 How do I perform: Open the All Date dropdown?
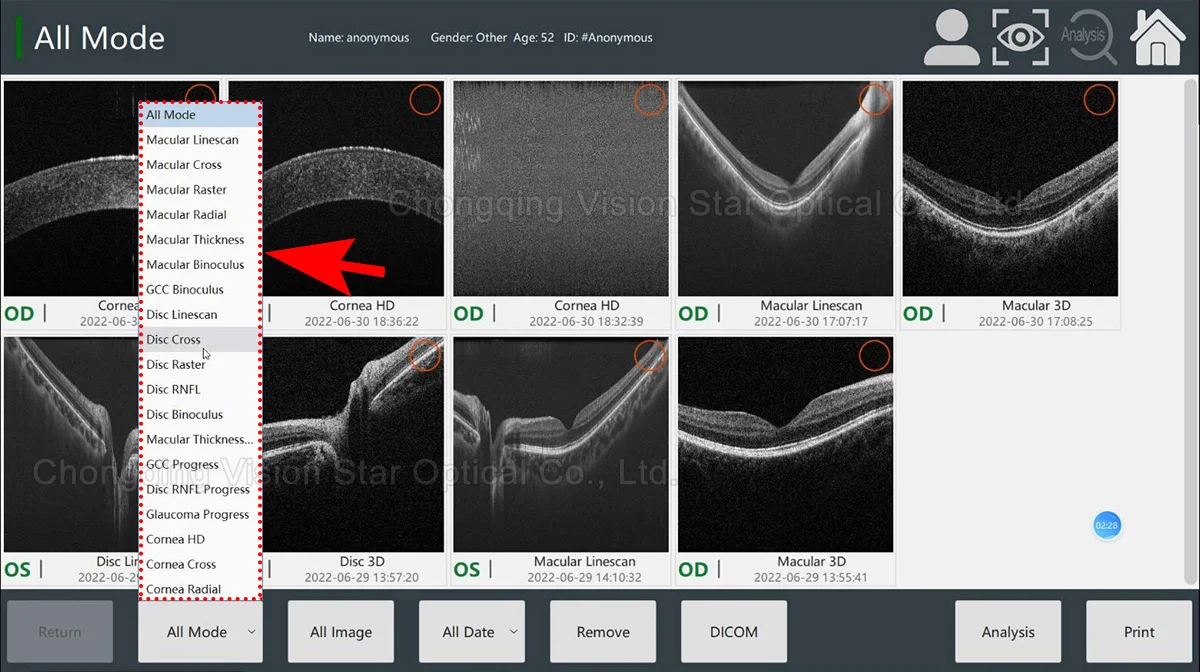click(471, 632)
